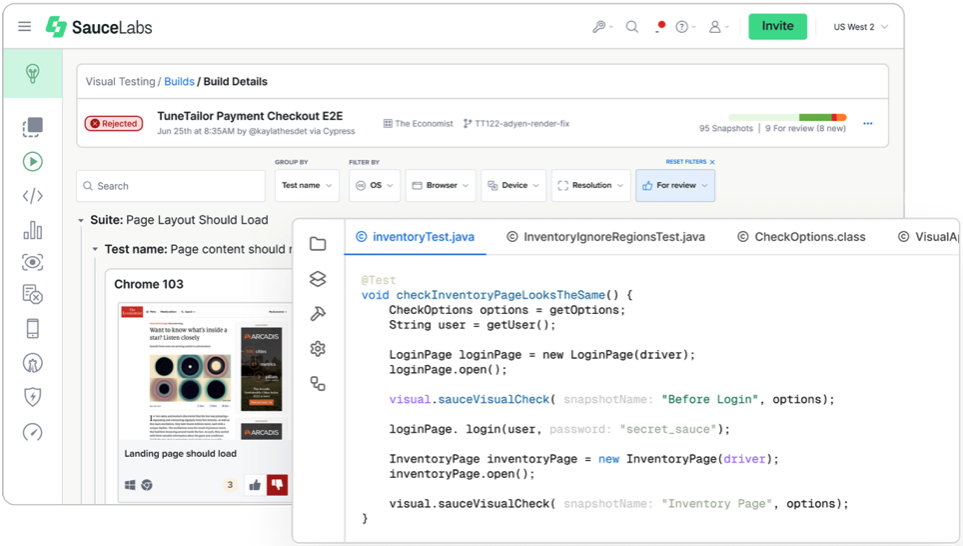Open the Test name group-by dropdown

tap(306, 185)
